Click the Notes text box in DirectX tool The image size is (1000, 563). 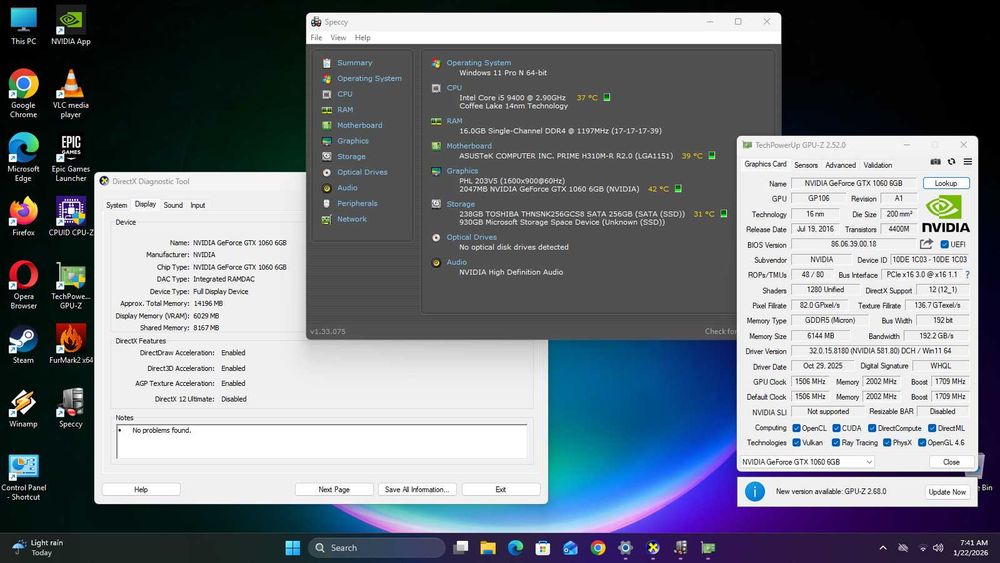tap(321, 441)
